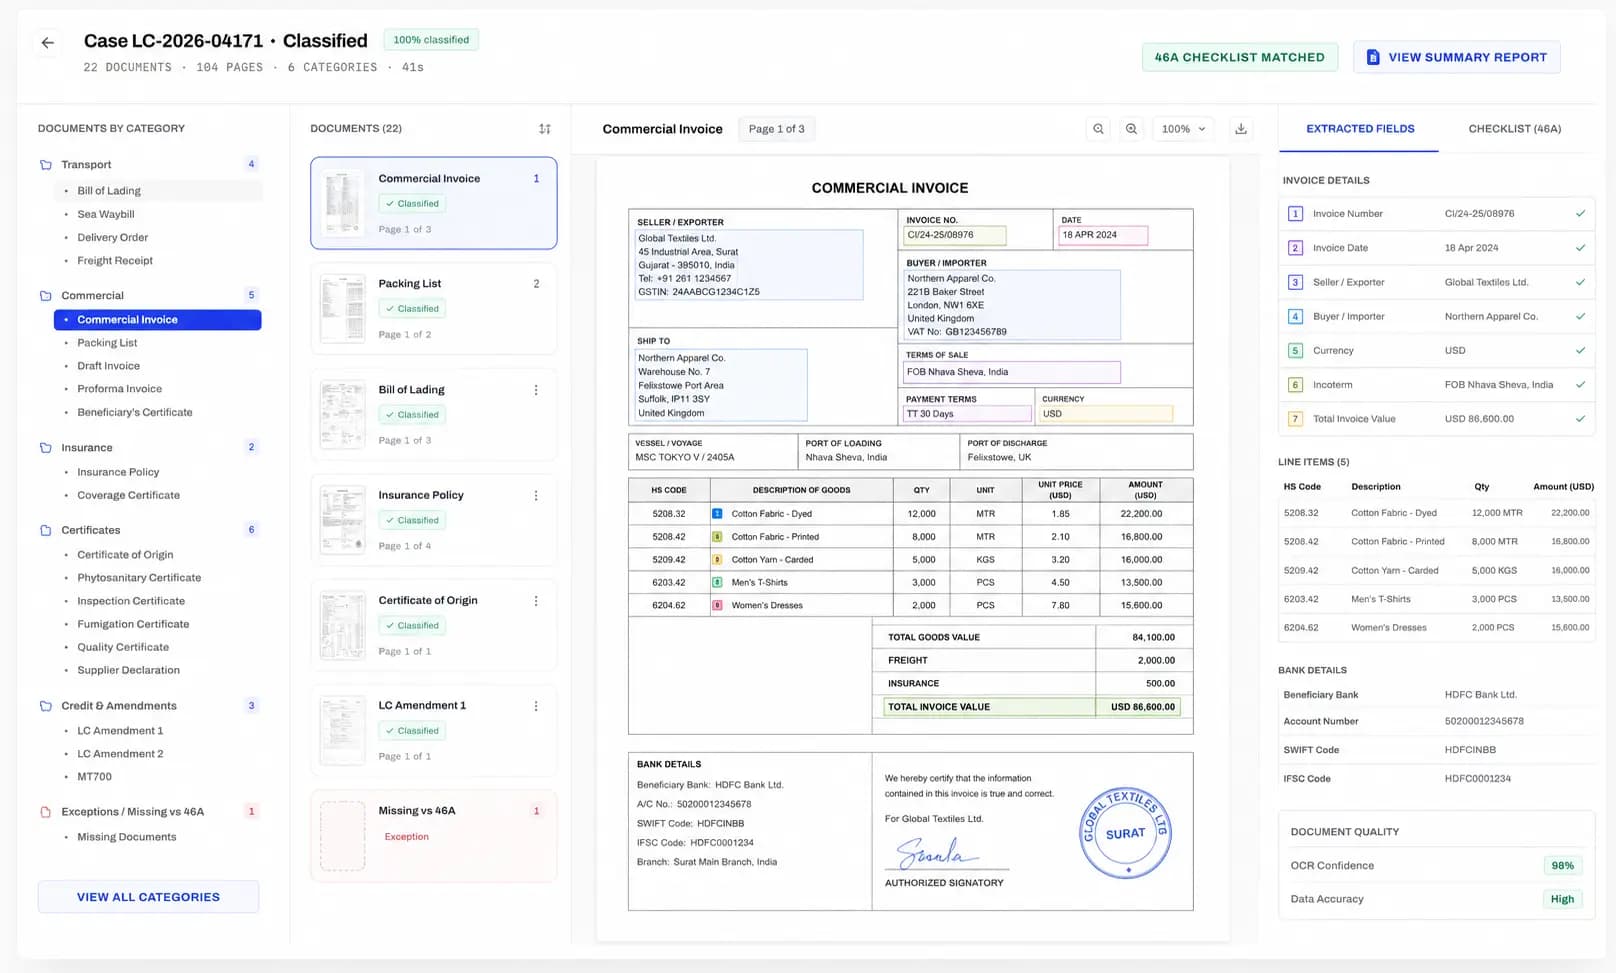The image size is (1616, 973).
Task: Click the 100% classified status badge
Action: click(431, 40)
